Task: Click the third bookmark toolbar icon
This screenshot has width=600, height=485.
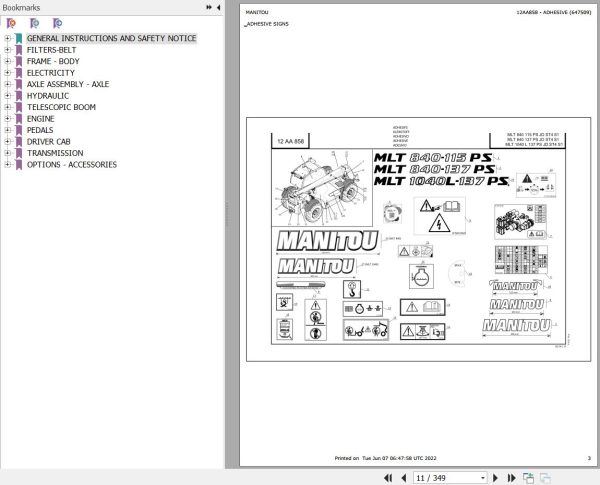Action: [x=57, y=24]
